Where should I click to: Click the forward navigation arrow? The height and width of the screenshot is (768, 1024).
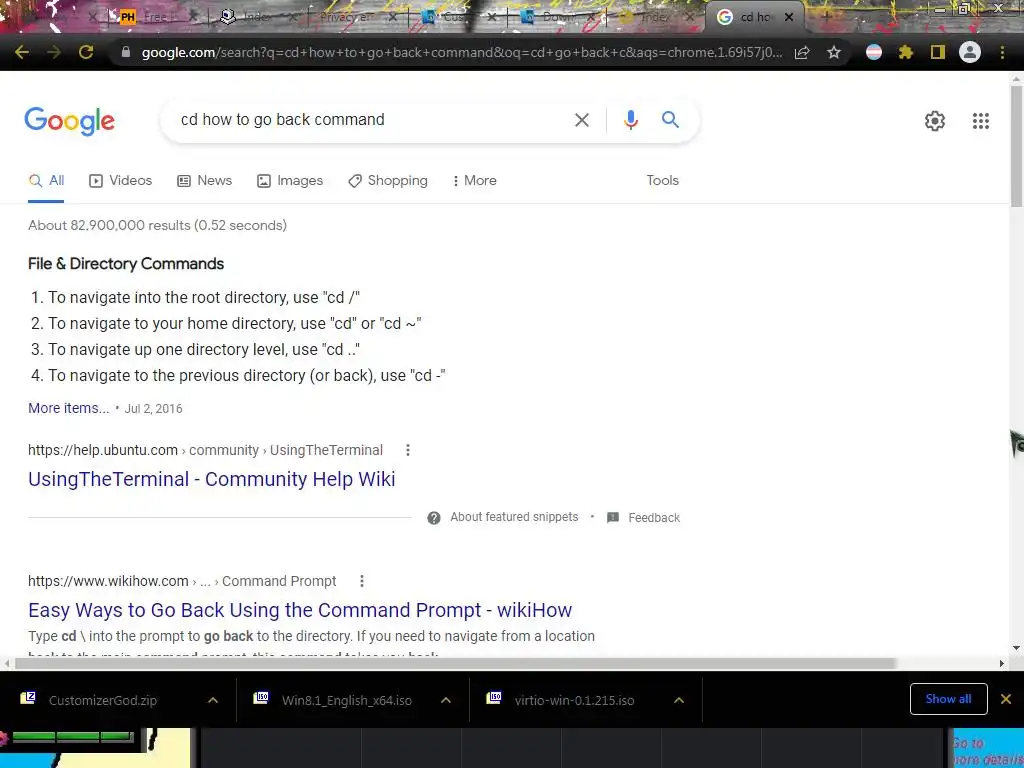[54, 52]
